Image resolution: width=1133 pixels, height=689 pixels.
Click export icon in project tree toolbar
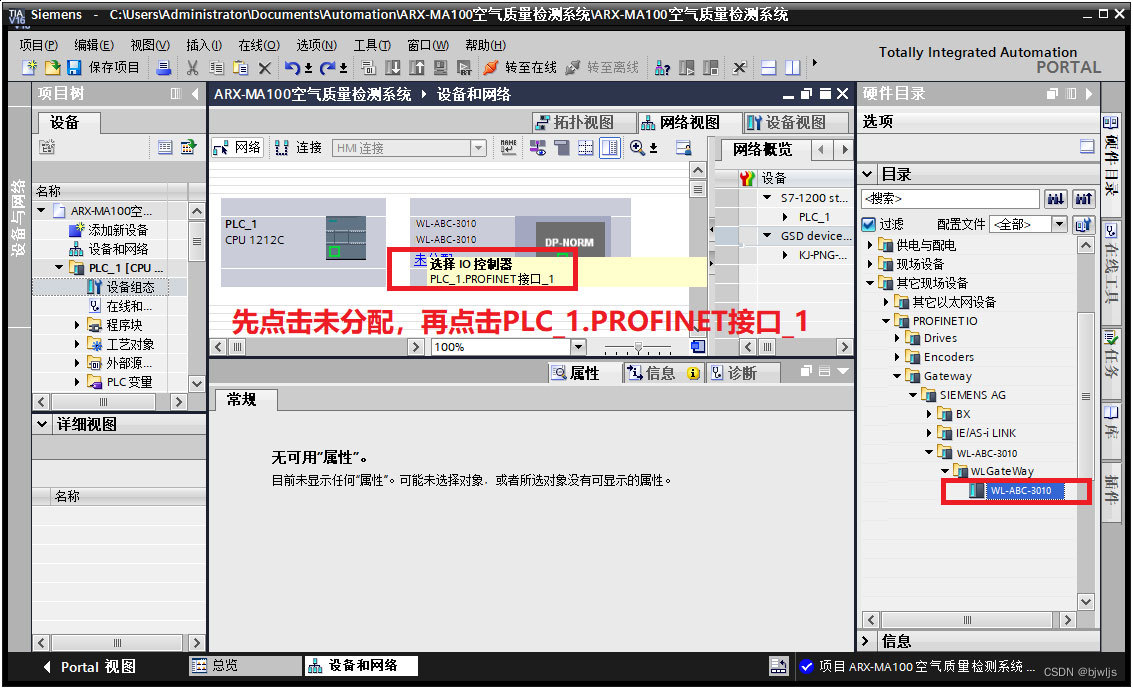click(189, 147)
